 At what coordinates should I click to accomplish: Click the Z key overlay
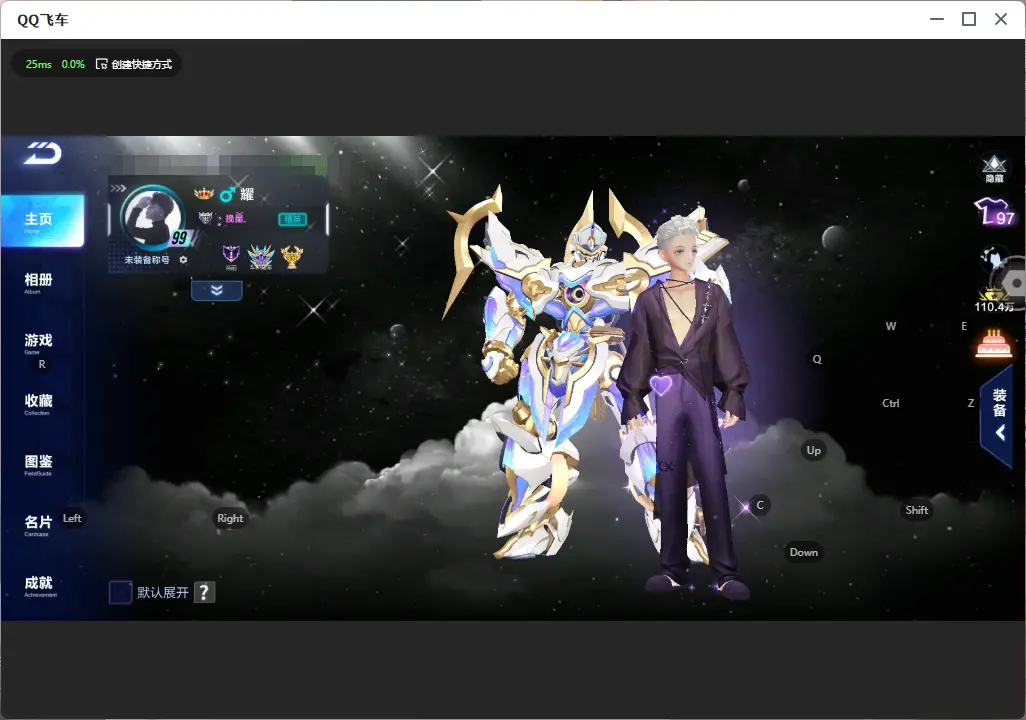point(971,403)
